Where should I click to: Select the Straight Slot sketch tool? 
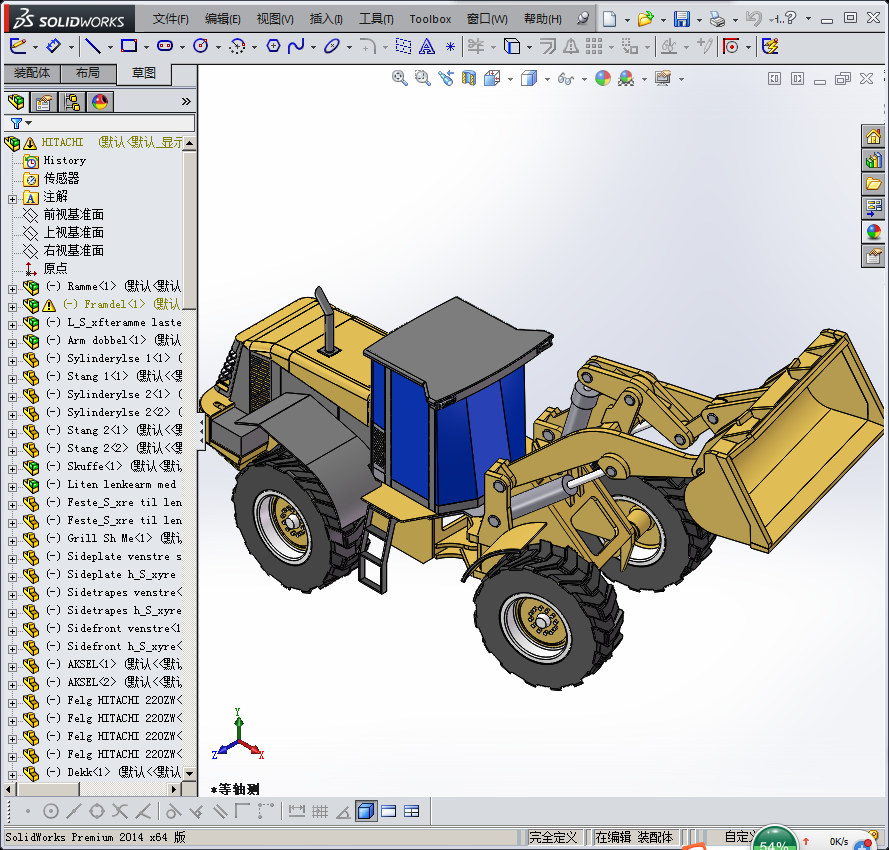coord(165,46)
